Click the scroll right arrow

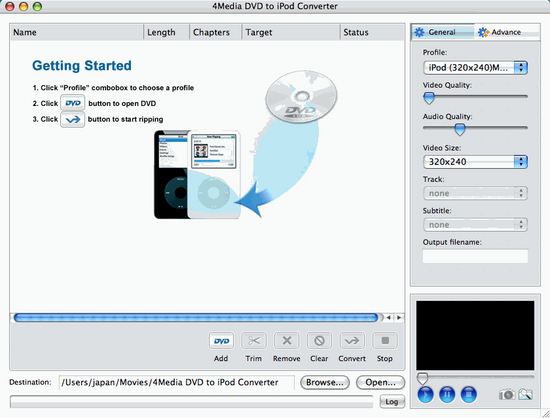click(x=399, y=318)
